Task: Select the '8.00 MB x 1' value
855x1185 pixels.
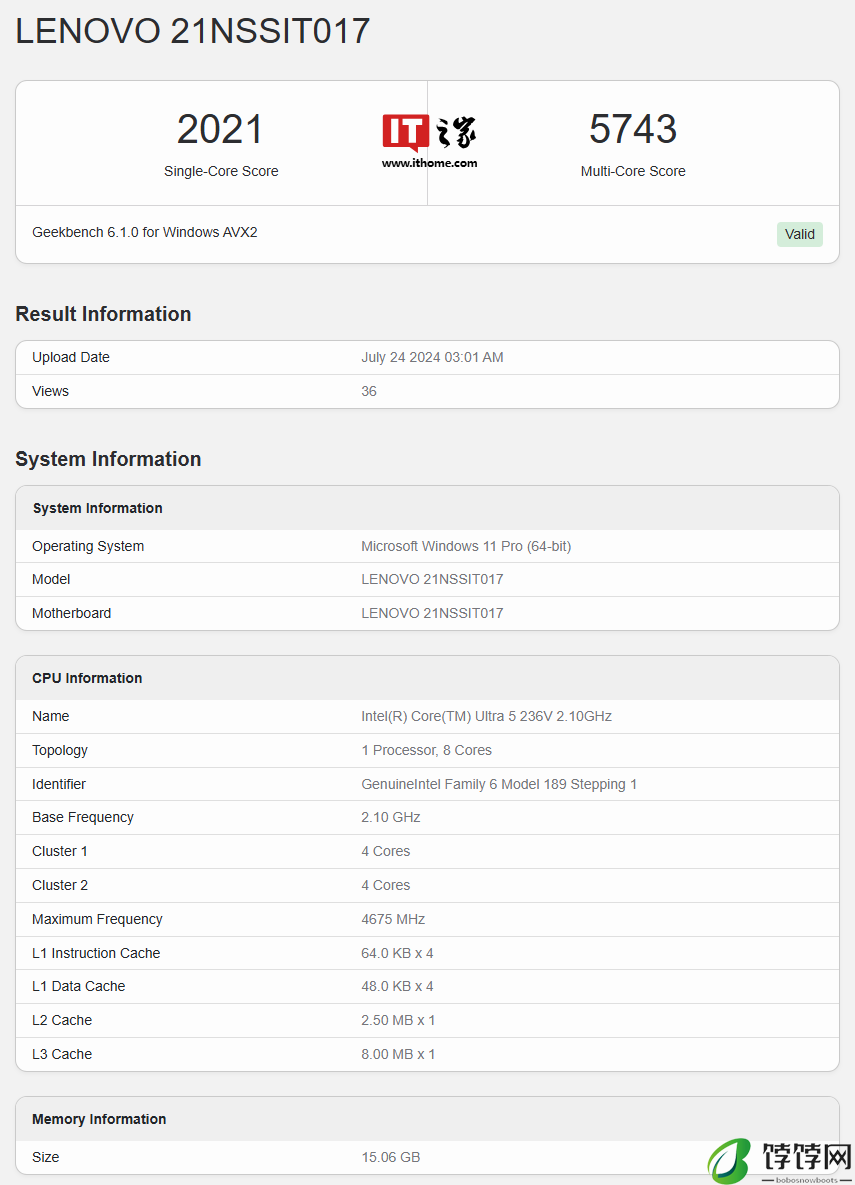Action: tap(398, 1055)
